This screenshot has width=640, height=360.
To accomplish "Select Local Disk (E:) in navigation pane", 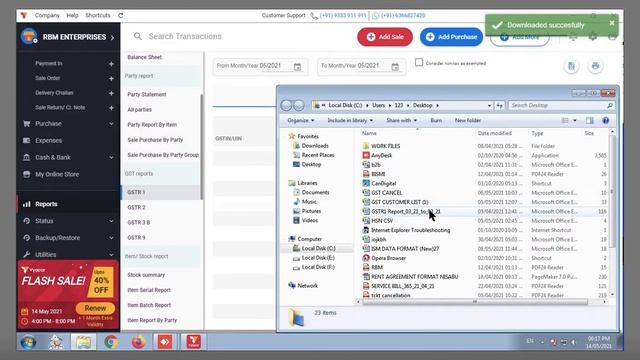I will (x=318, y=258).
